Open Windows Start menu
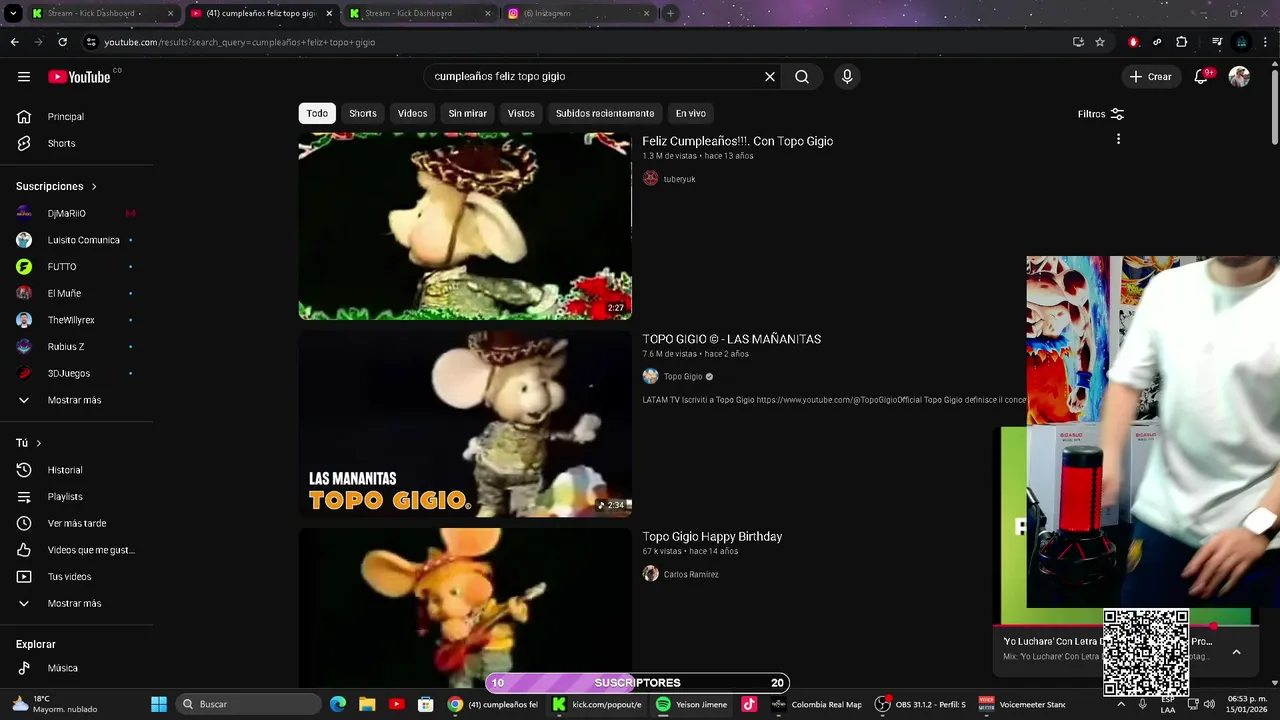Screen dimensions: 1280x720 159,704
